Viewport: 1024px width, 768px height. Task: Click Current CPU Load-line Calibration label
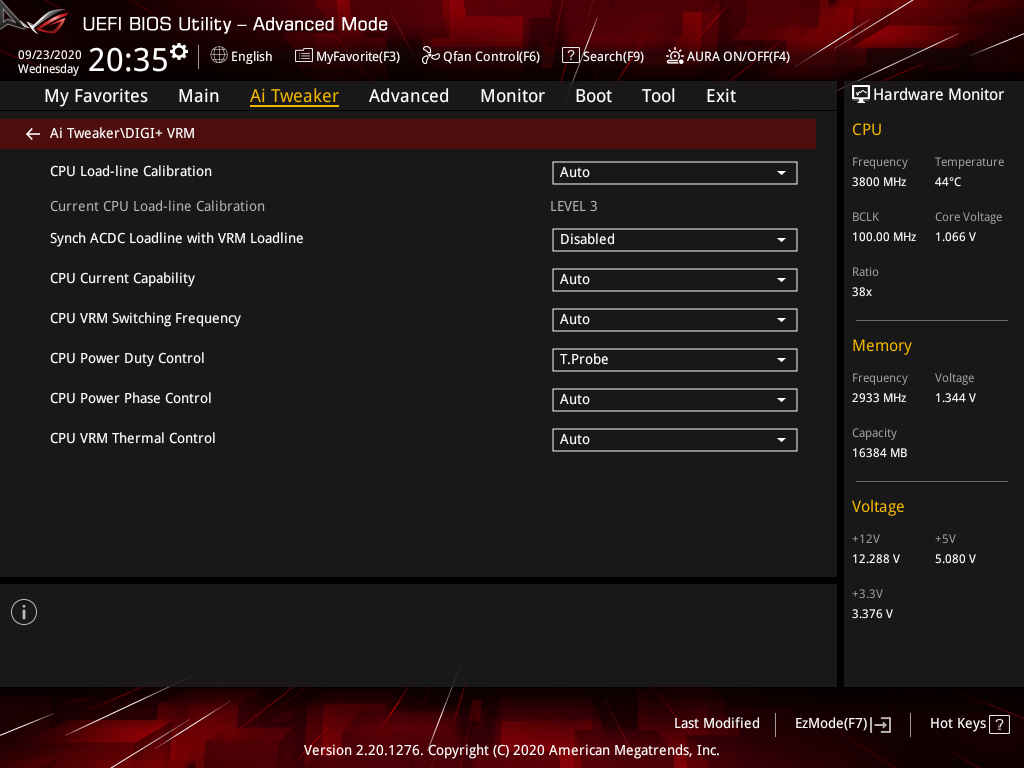(157, 206)
